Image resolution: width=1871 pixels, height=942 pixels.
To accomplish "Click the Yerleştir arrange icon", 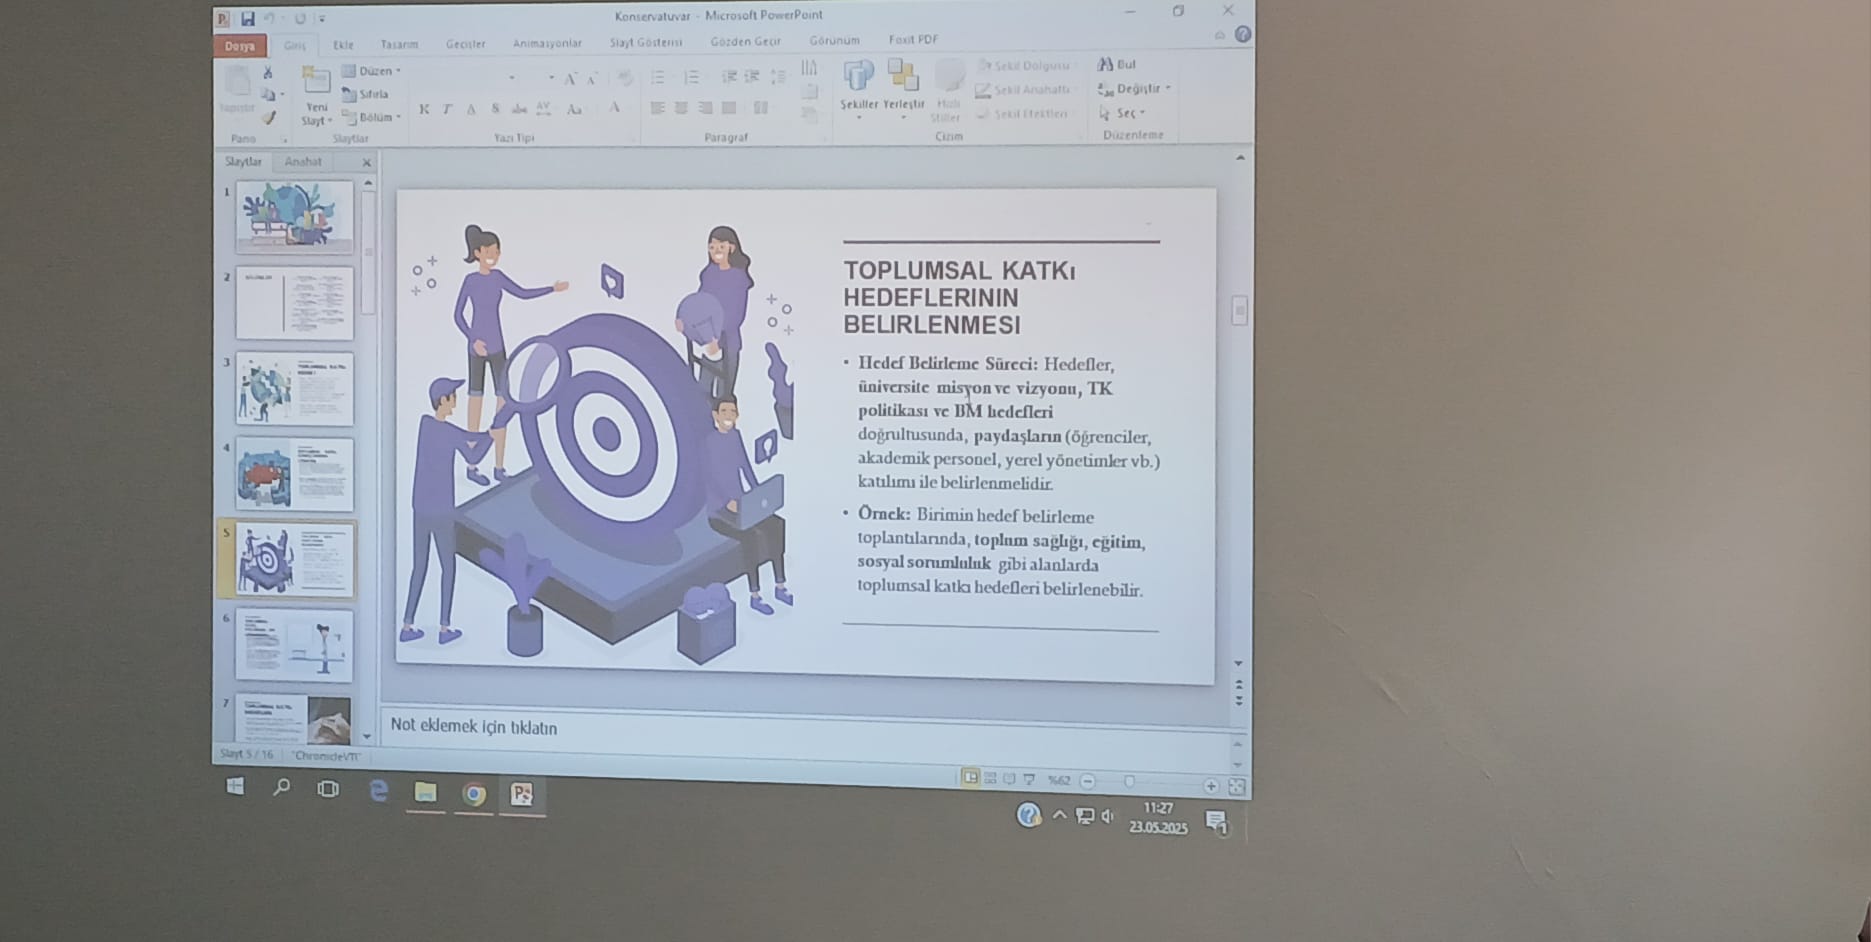I will (x=903, y=78).
